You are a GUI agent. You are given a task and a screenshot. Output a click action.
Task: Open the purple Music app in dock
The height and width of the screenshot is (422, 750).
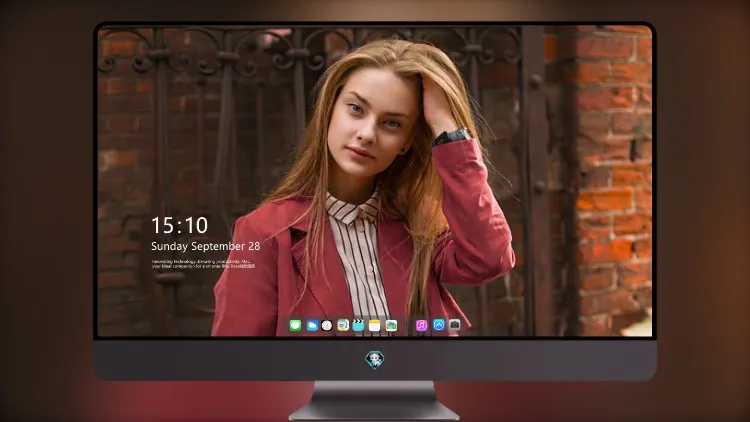click(x=421, y=326)
